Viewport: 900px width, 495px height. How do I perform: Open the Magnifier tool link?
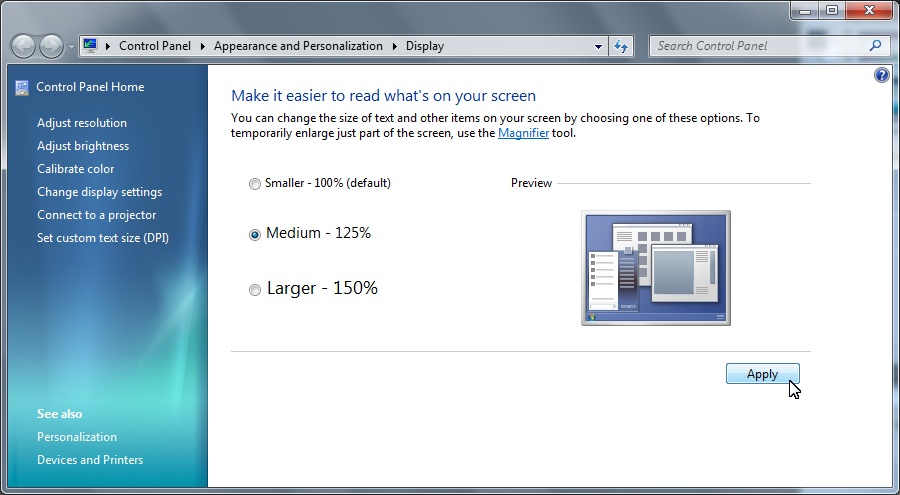(x=523, y=133)
